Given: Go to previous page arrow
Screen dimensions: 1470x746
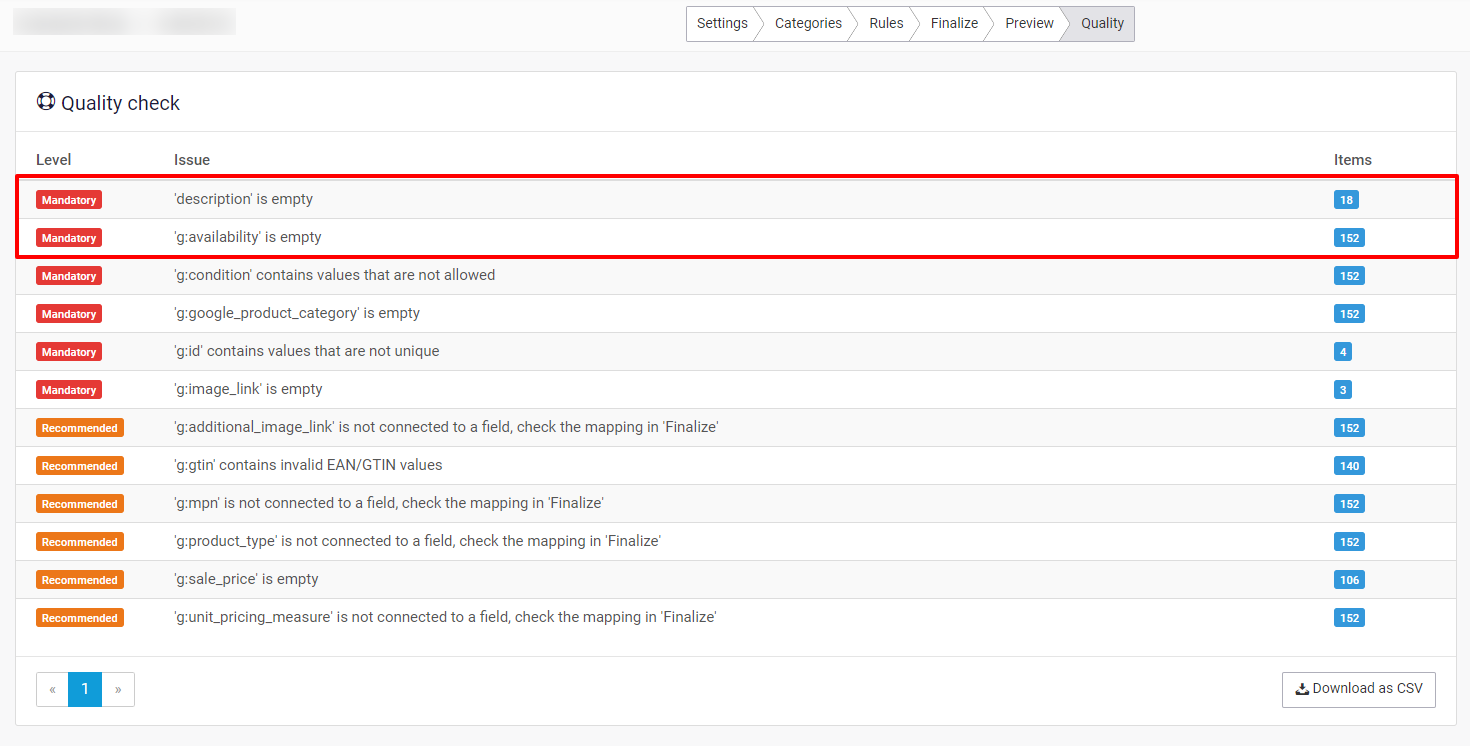Looking at the screenshot, I should pyautogui.click(x=52, y=689).
